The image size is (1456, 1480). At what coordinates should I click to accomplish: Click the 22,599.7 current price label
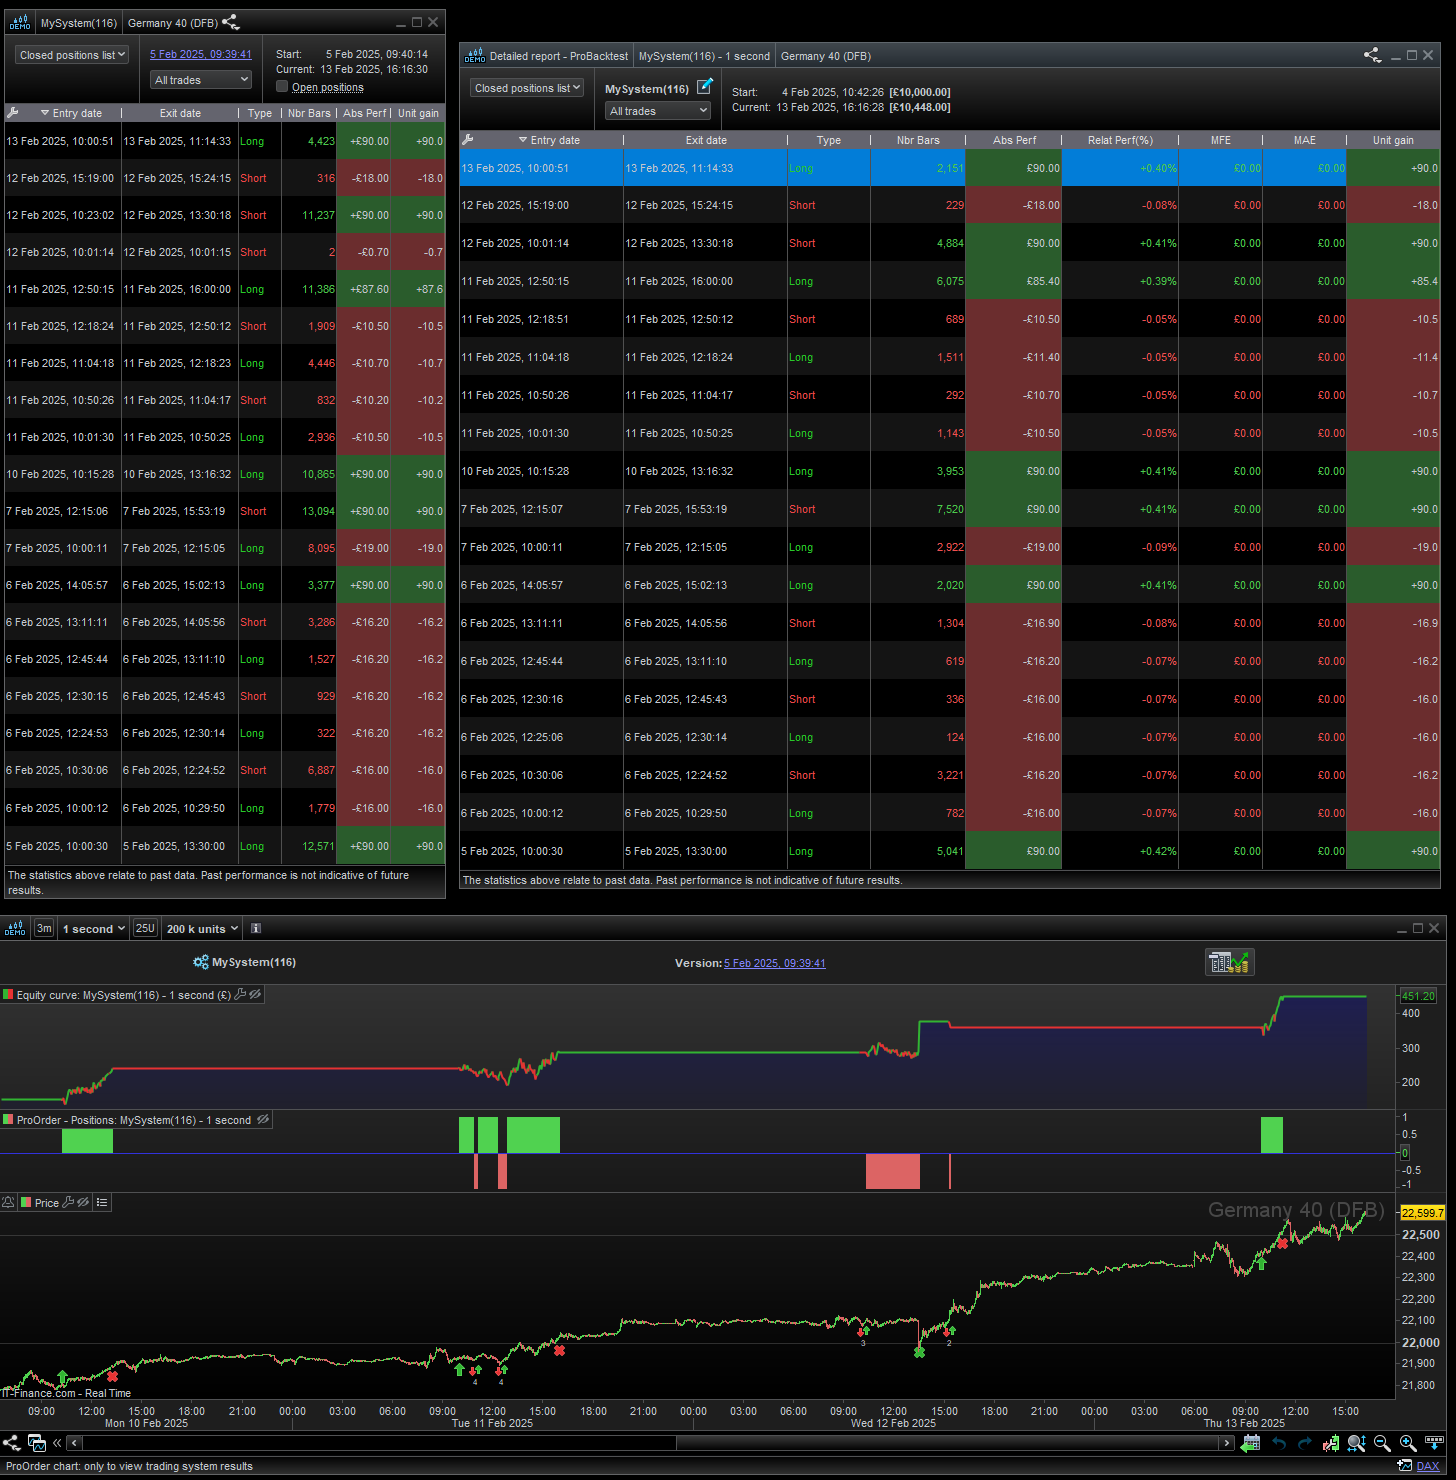tap(1422, 1212)
